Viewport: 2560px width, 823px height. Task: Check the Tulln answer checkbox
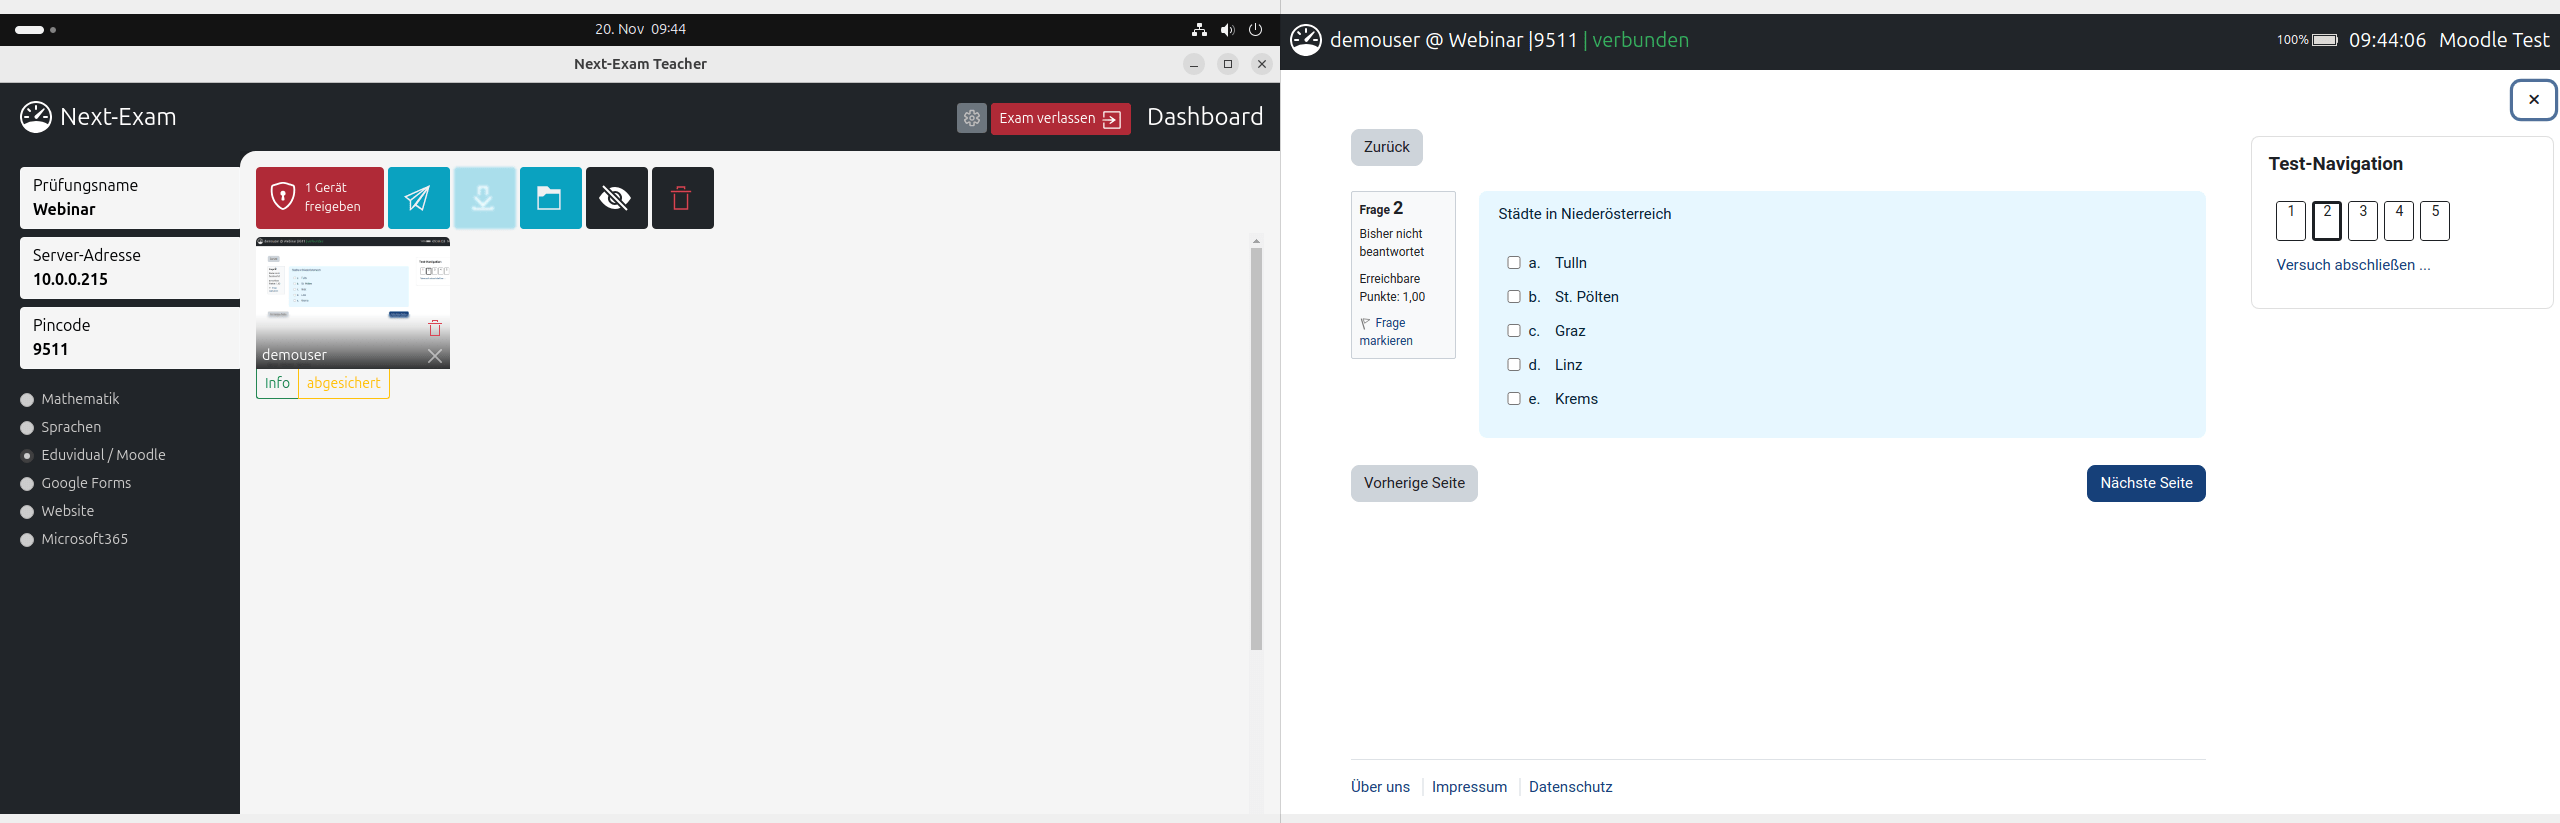tap(1514, 263)
